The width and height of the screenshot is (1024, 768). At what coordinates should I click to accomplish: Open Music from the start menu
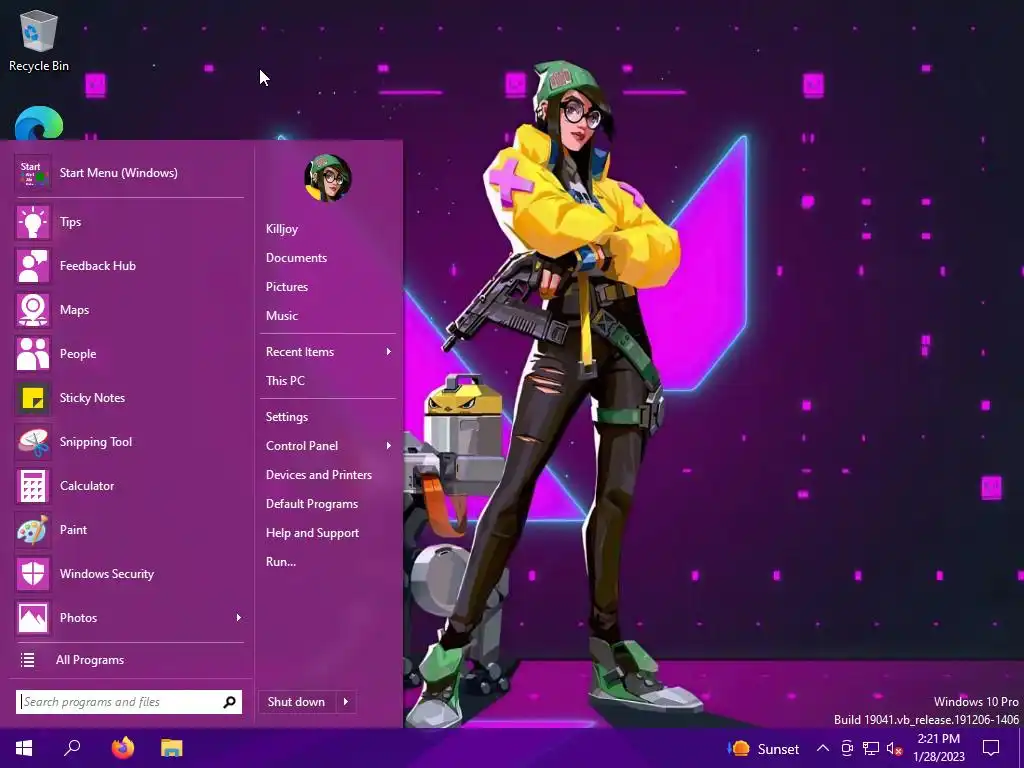click(x=282, y=316)
